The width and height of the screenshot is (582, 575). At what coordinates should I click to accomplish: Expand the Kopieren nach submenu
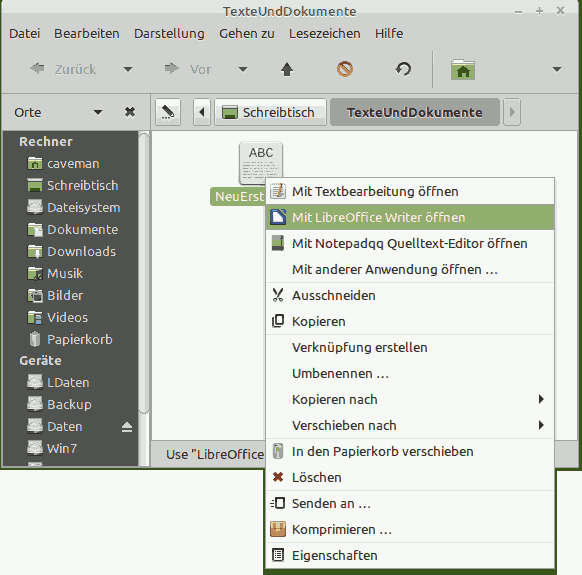(410, 399)
